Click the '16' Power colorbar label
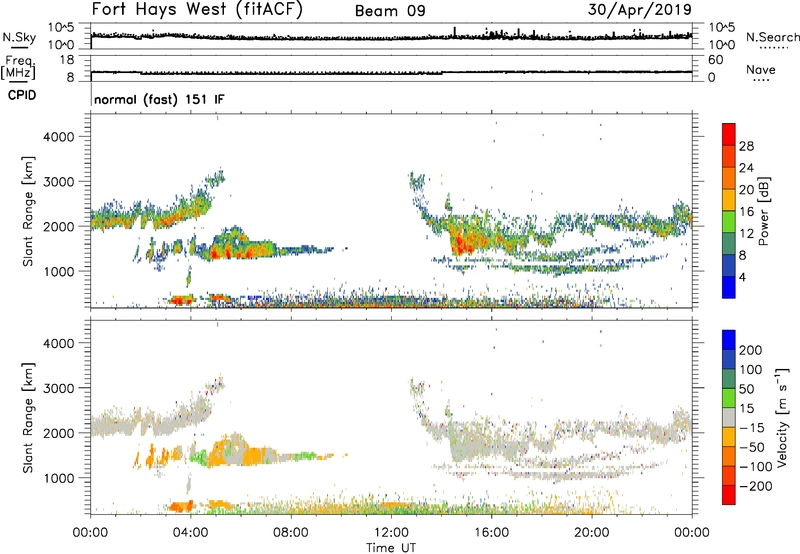800x554 pixels. pyautogui.click(x=746, y=212)
